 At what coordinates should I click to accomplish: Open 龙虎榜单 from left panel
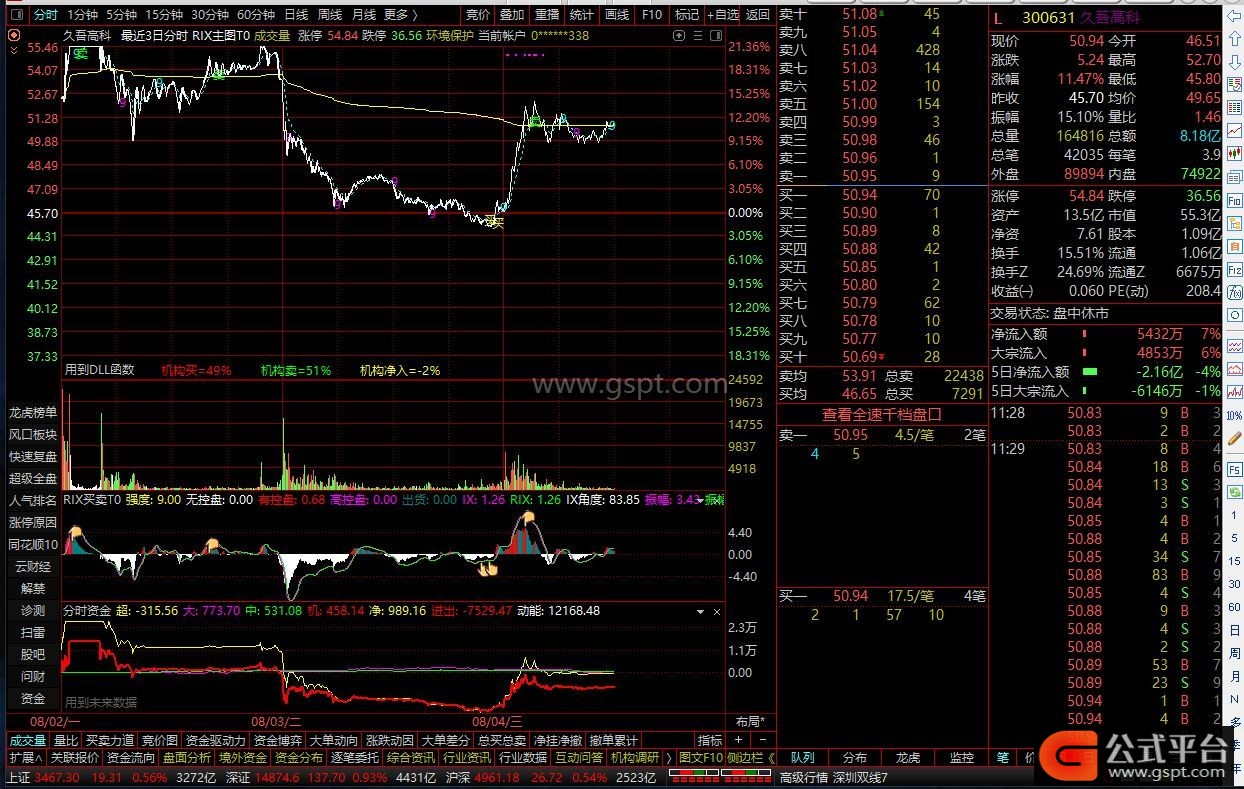click(x=33, y=412)
